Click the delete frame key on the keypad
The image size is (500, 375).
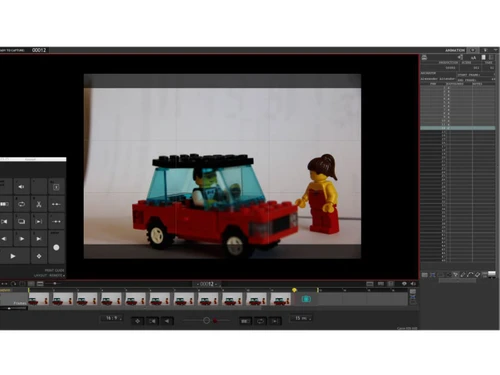[x=56, y=187]
